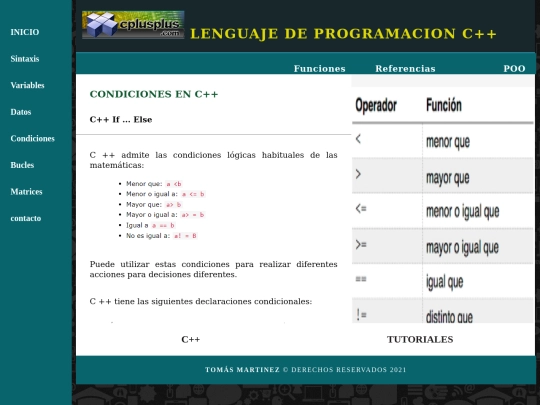Select Referencias in top navigation
This screenshot has width=540, height=405.
(x=405, y=69)
